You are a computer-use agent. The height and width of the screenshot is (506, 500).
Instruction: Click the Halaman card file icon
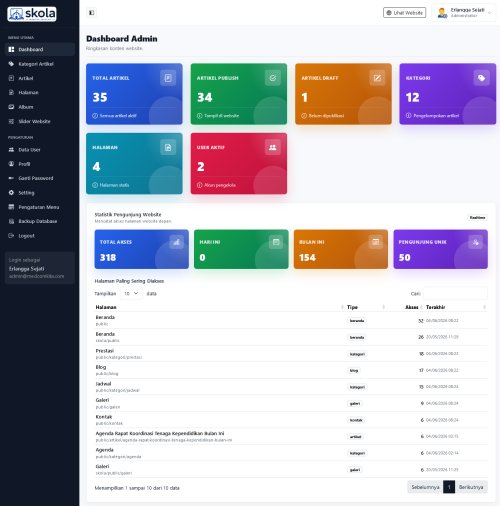(168, 147)
